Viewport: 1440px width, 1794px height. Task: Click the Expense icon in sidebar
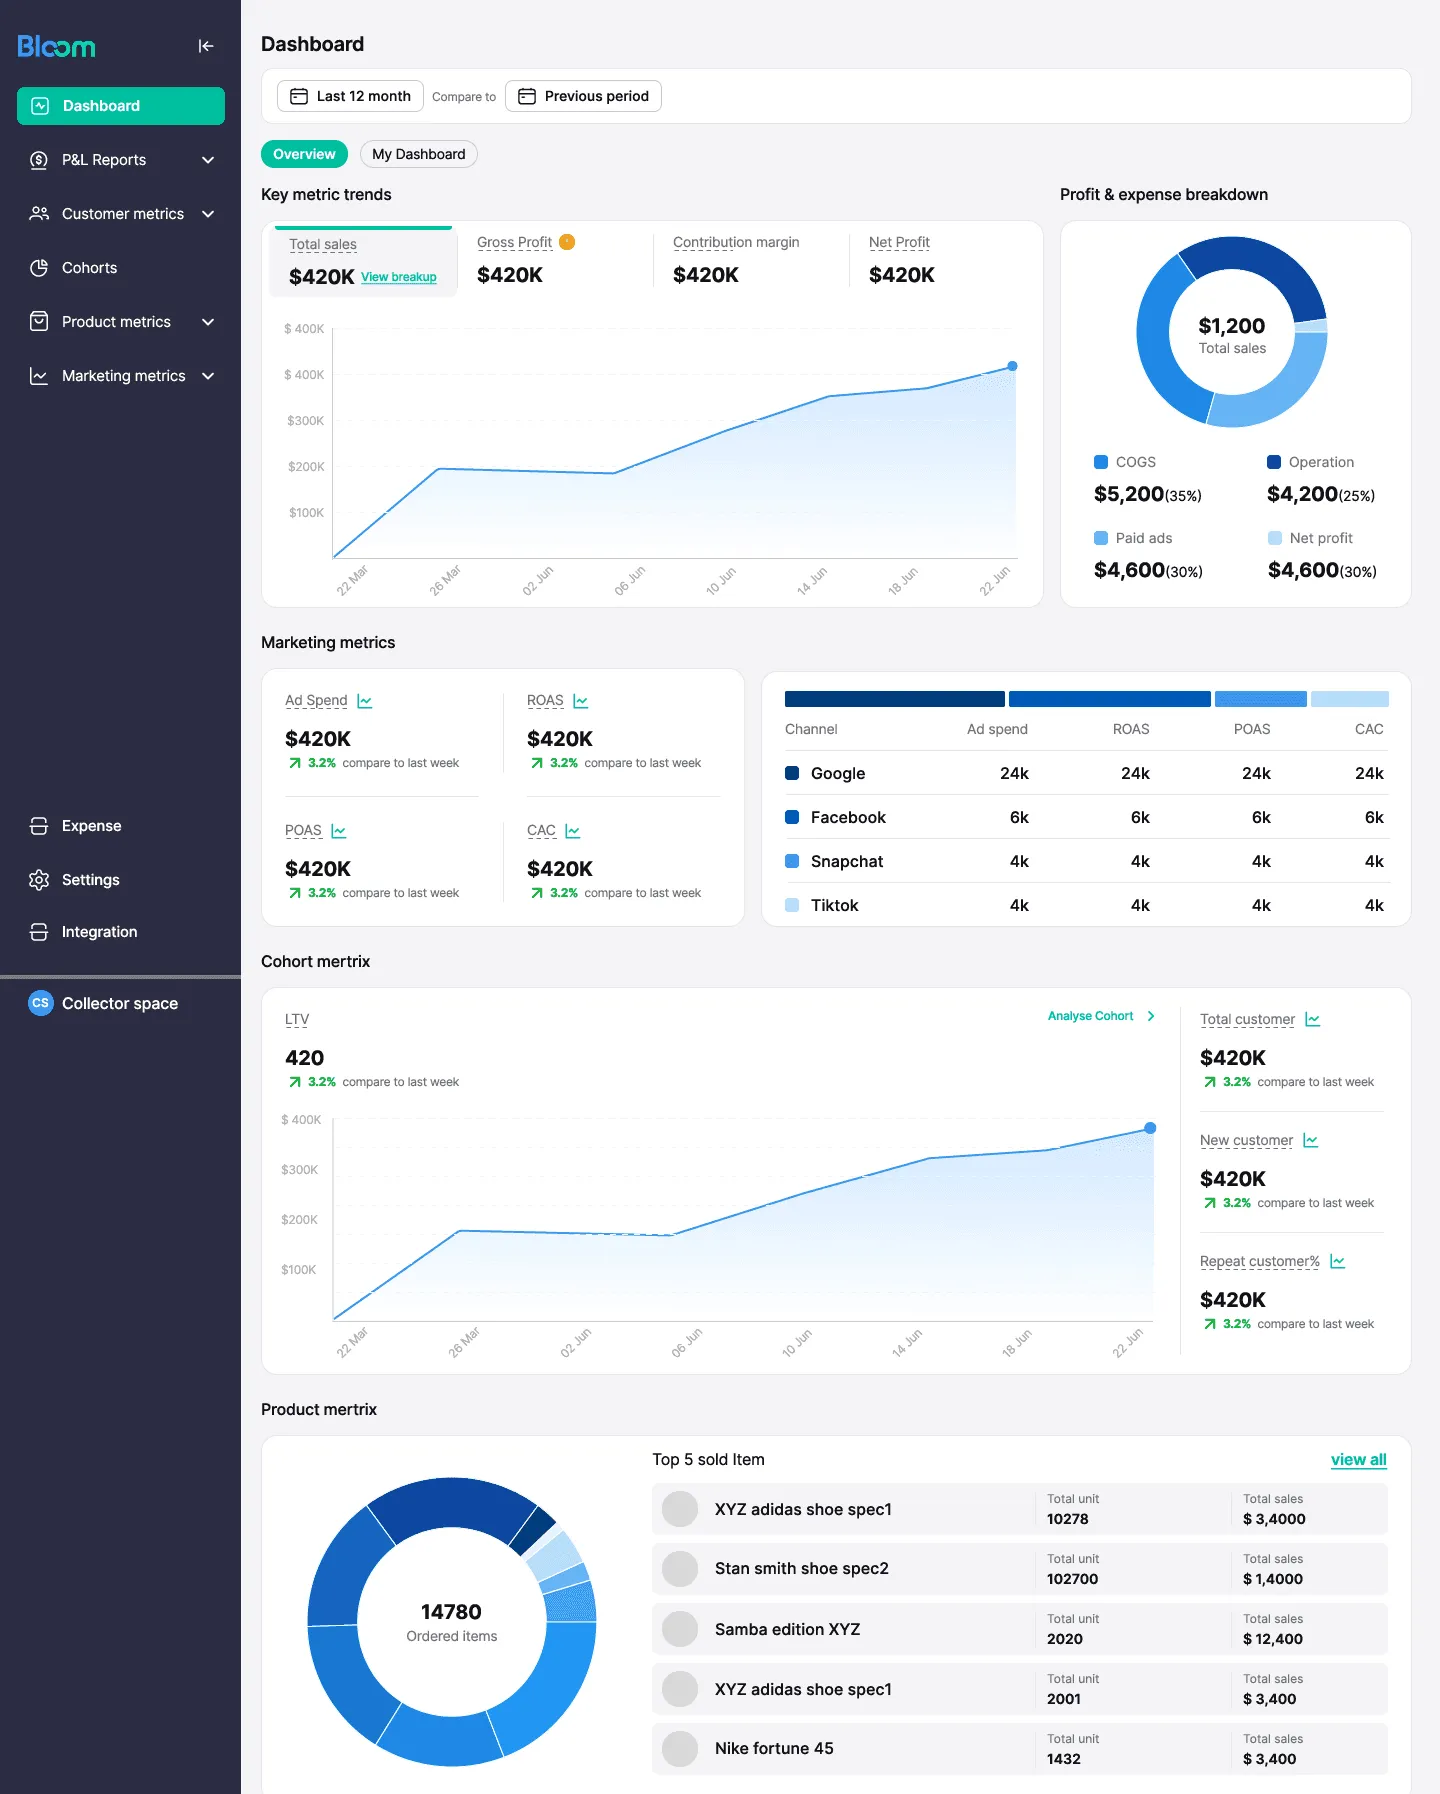(39, 826)
